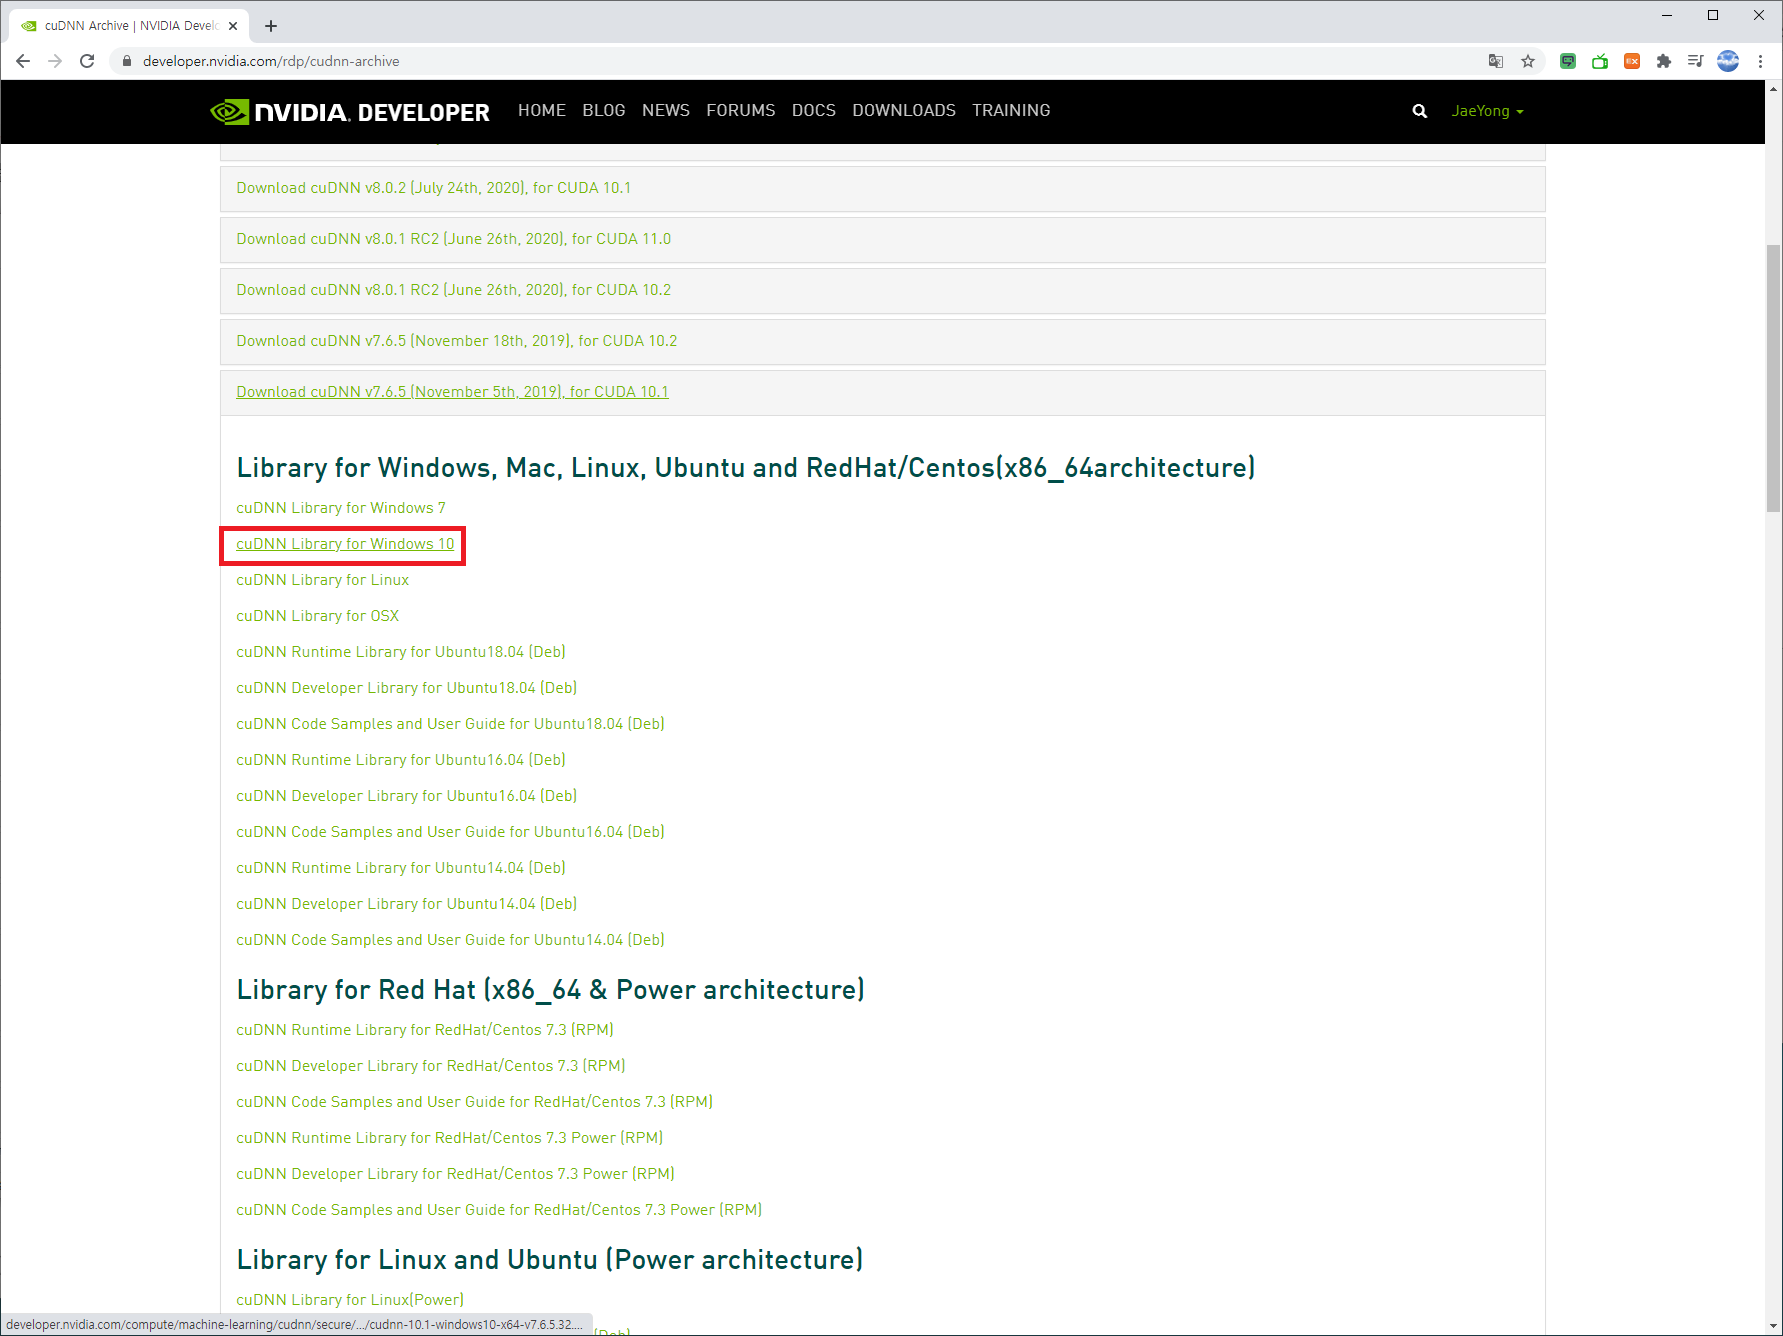The image size is (1783, 1336).
Task: Expand cuDNN v8.0.1 RC2 for CUDA 11.0
Action: click(883, 239)
